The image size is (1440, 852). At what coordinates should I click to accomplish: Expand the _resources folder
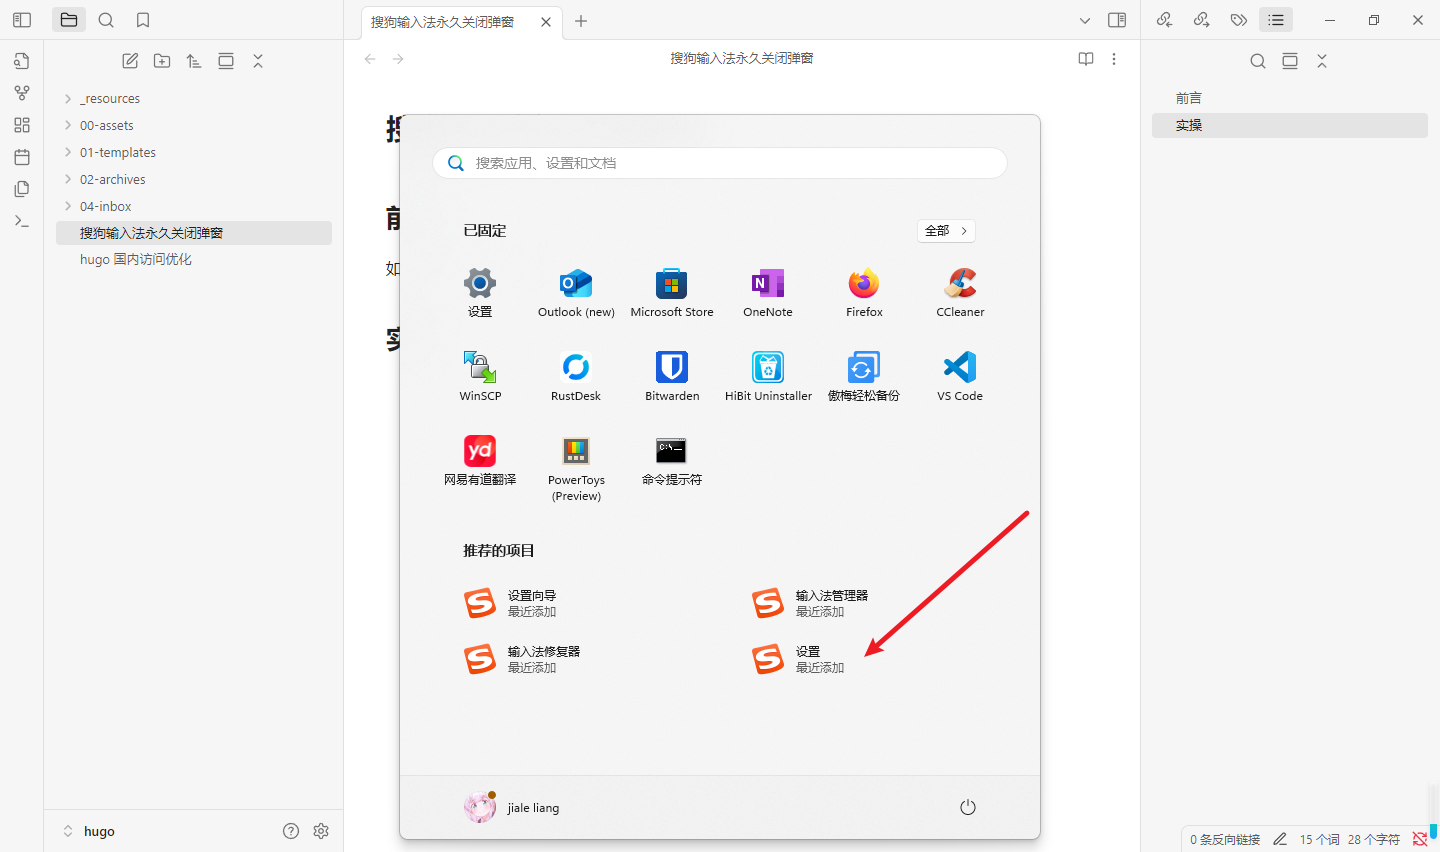(x=194, y=98)
